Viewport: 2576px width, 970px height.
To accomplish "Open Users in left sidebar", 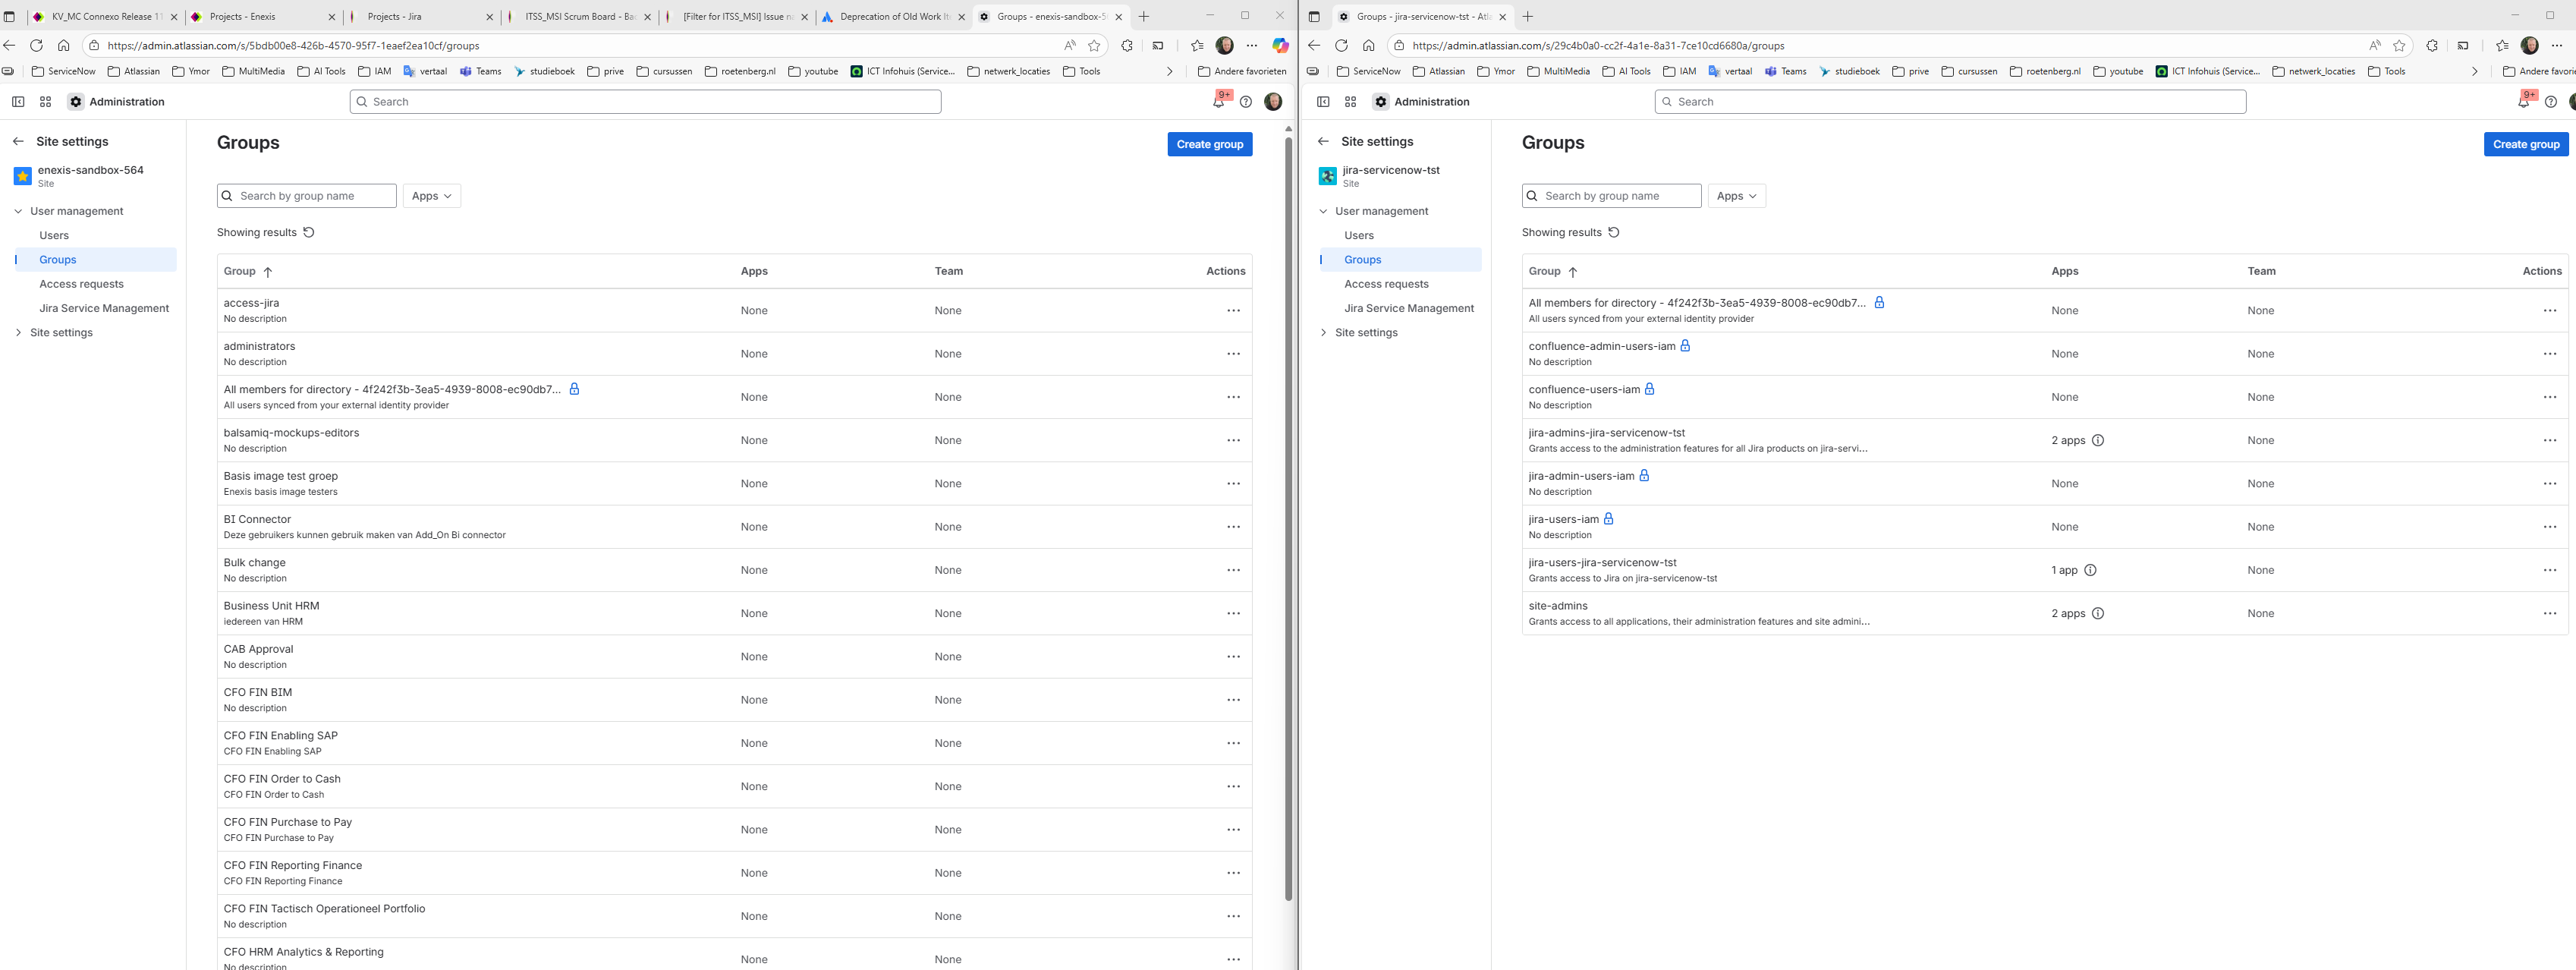I will [54, 236].
